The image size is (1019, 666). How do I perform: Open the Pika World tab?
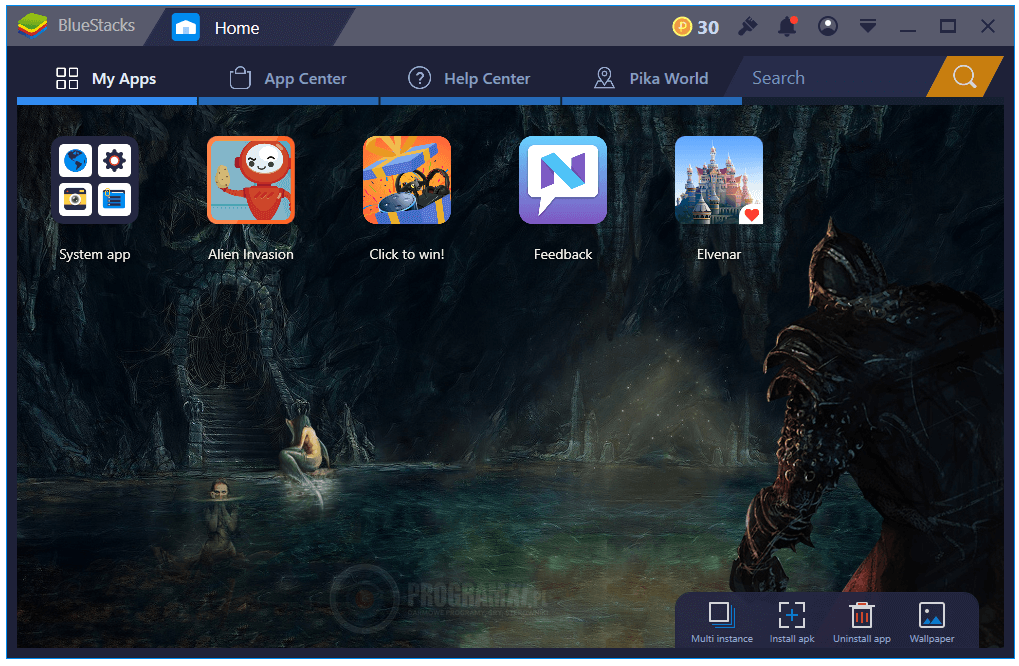click(x=652, y=78)
